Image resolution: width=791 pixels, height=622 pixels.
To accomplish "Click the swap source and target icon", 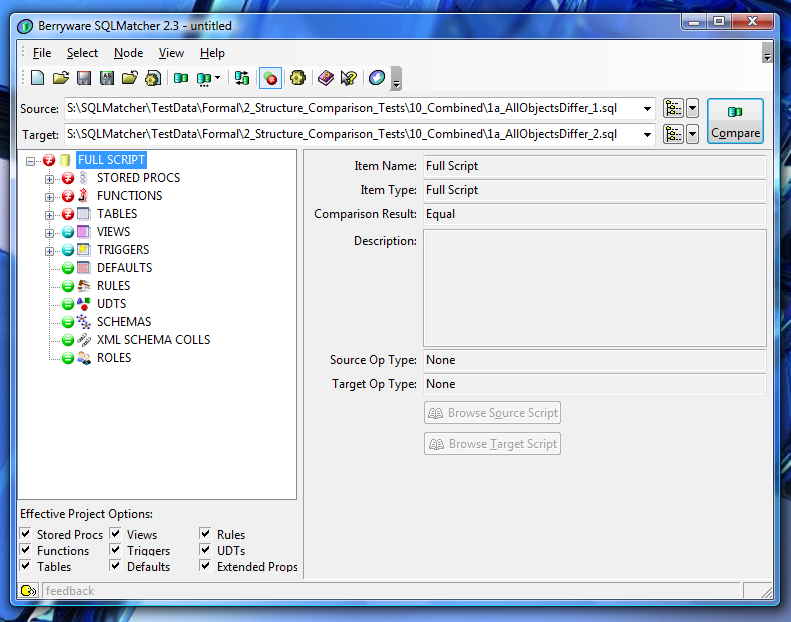I will pos(242,78).
